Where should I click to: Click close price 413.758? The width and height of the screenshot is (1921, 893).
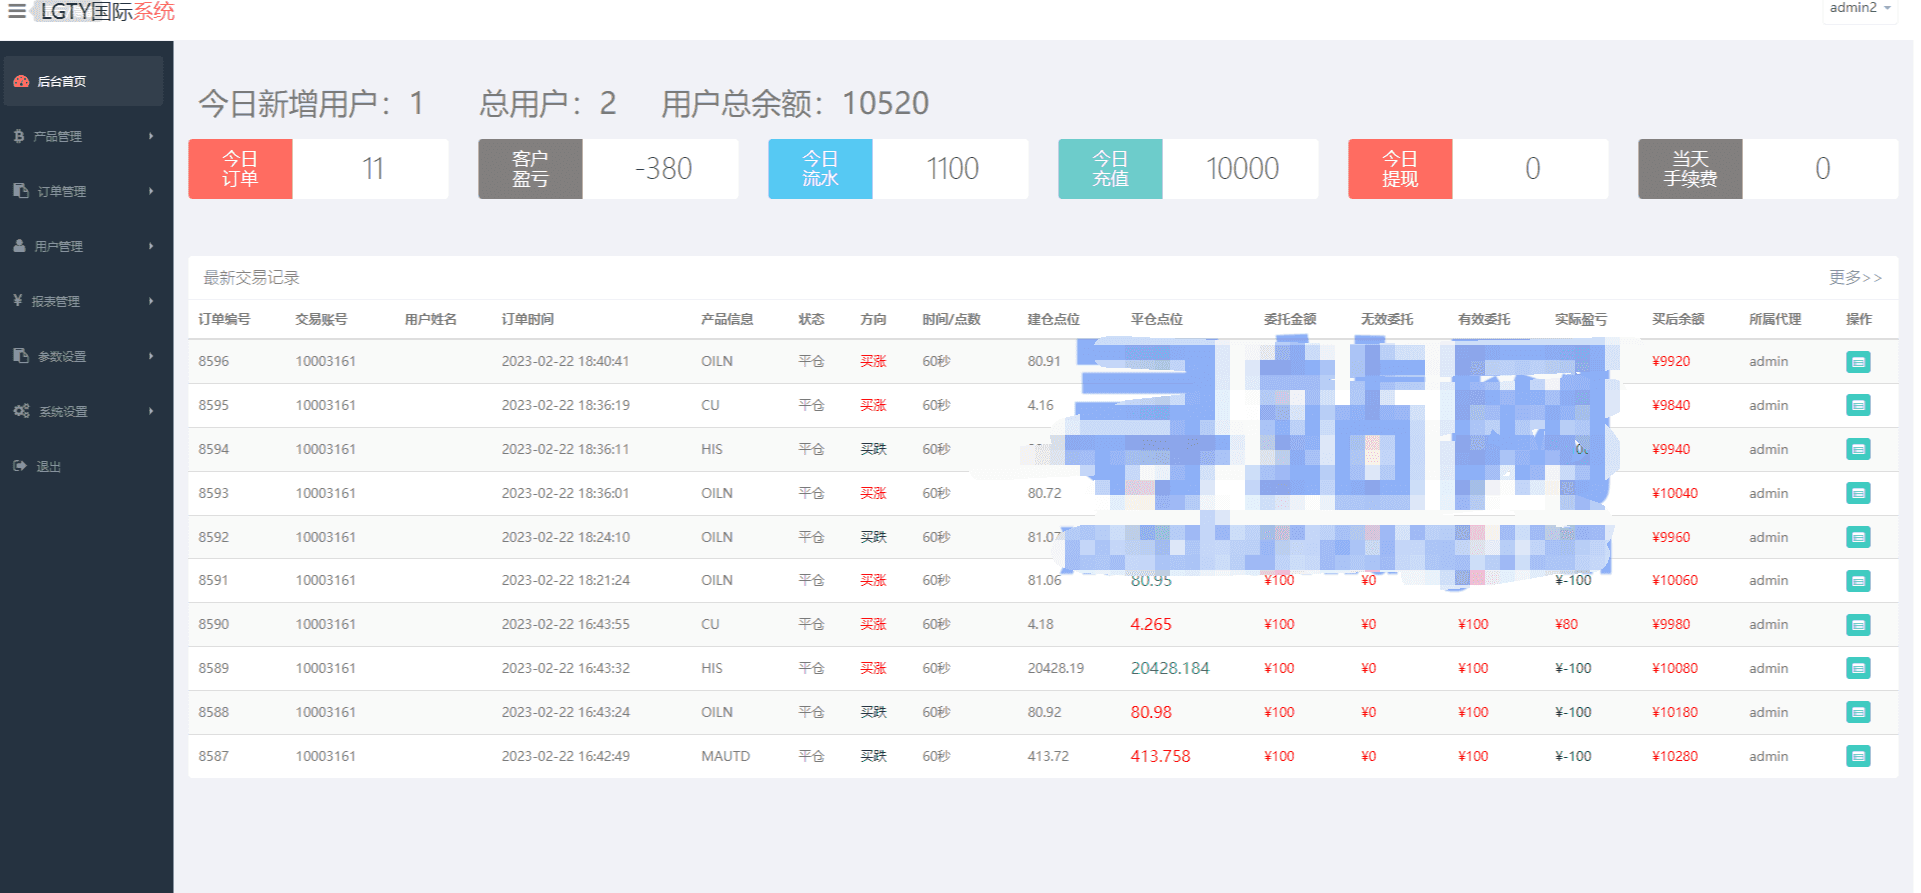pyautogui.click(x=1160, y=756)
